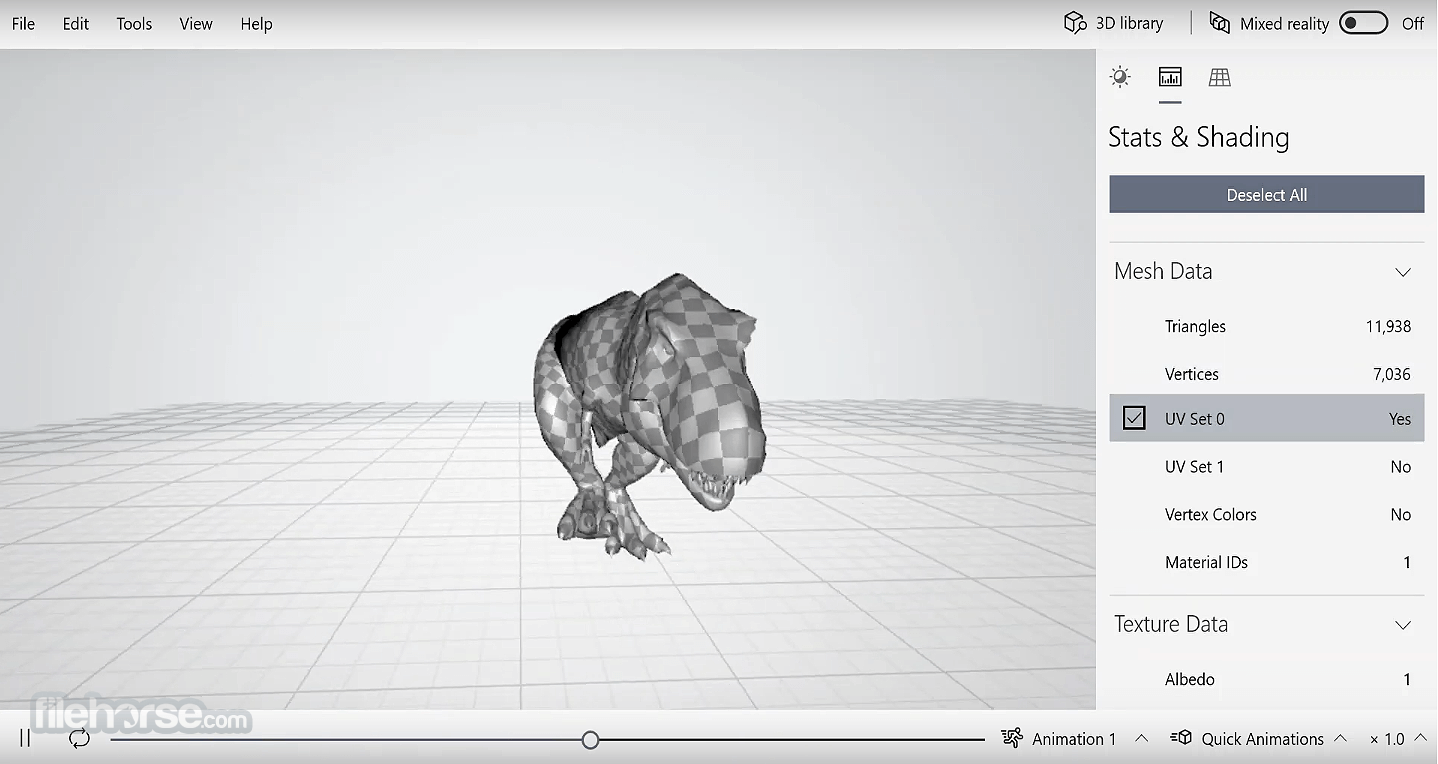1438x764 pixels.
Task: Click the Mixed reality label
Action: (1284, 23)
